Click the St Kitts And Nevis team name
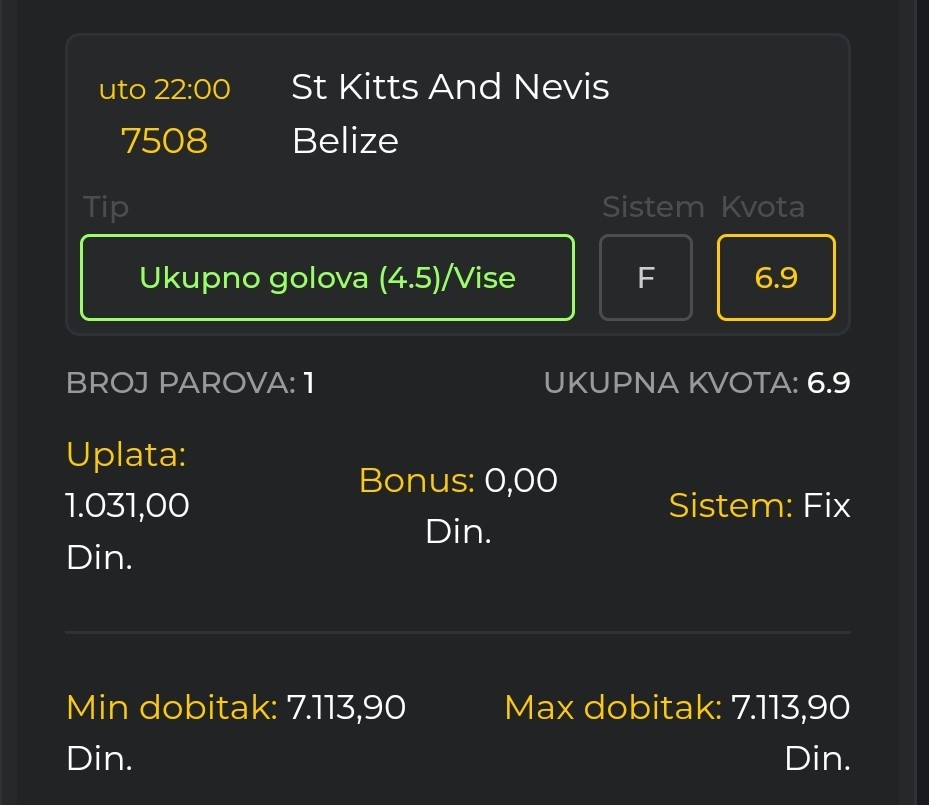The height and width of the screenshot is (805, 929). coord(450,87)
